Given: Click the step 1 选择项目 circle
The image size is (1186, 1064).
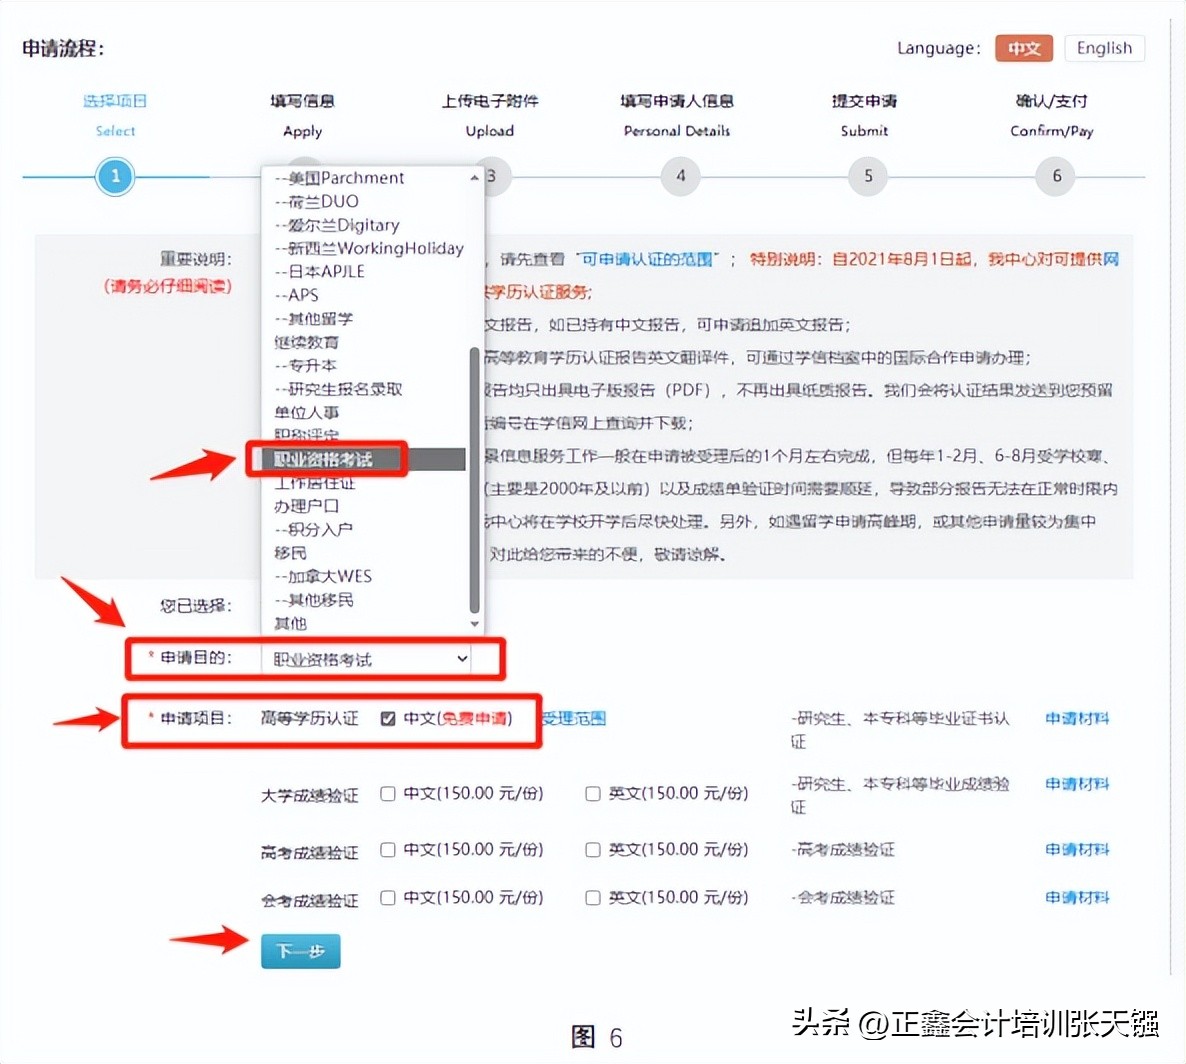Looking at the screenshot, I should pyautogui.click(x=115, y=176).
